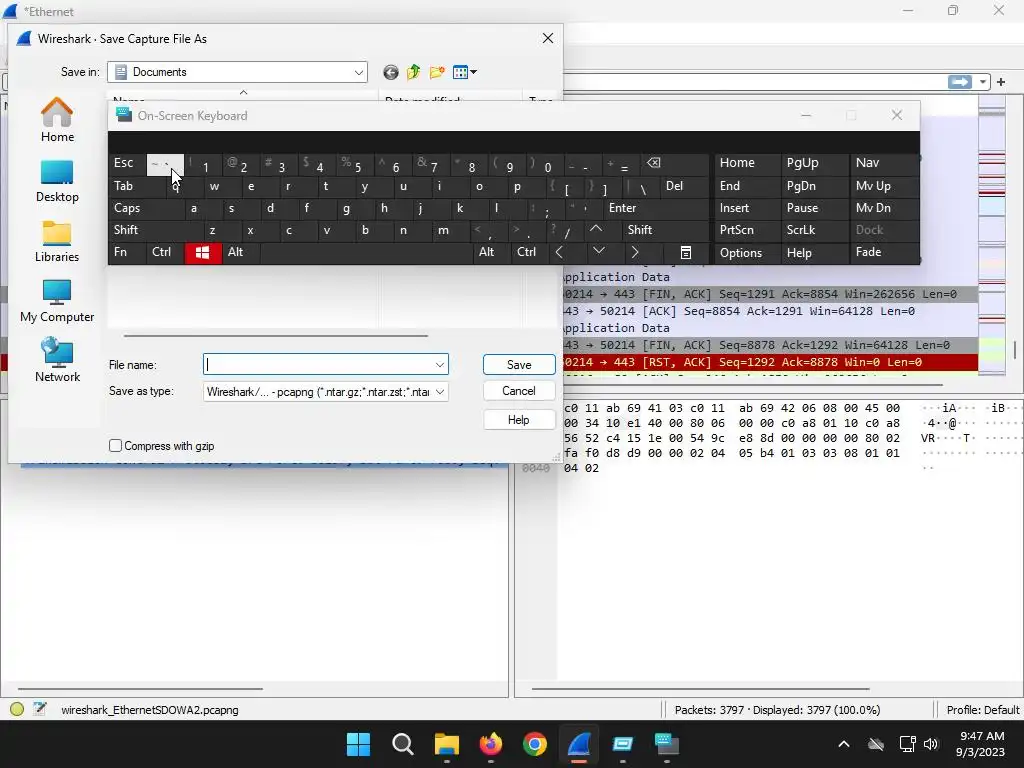
Task: Switch to Wireshark in the taskbar
Action: point(579,744)
